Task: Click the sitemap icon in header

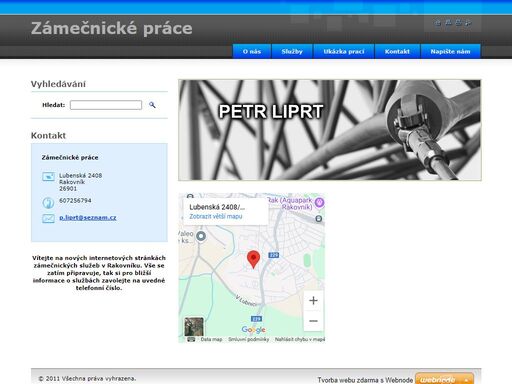Action: pyautogui.click(x=448, y=23)
